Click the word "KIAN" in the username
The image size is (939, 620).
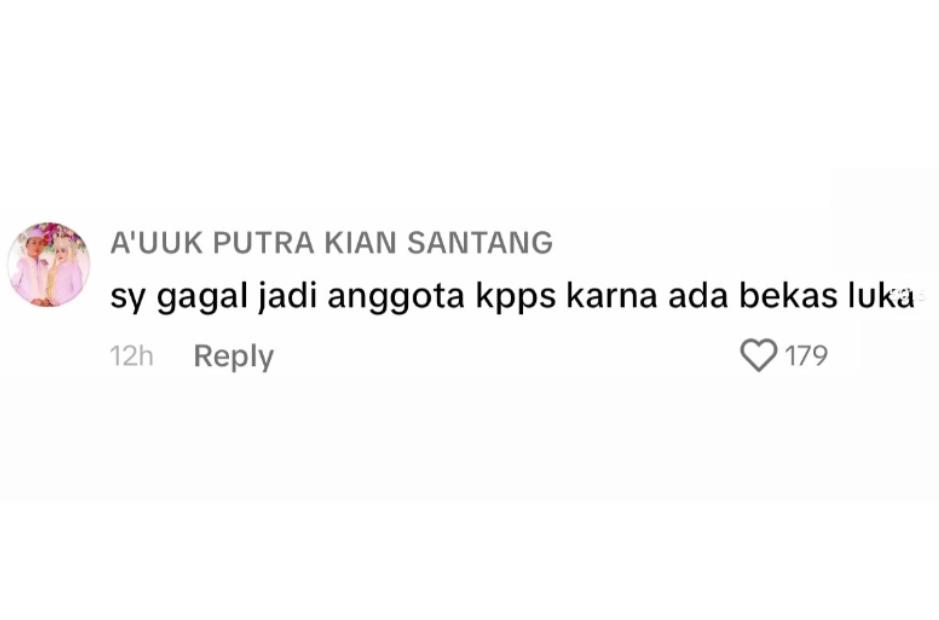click(361, 243)
